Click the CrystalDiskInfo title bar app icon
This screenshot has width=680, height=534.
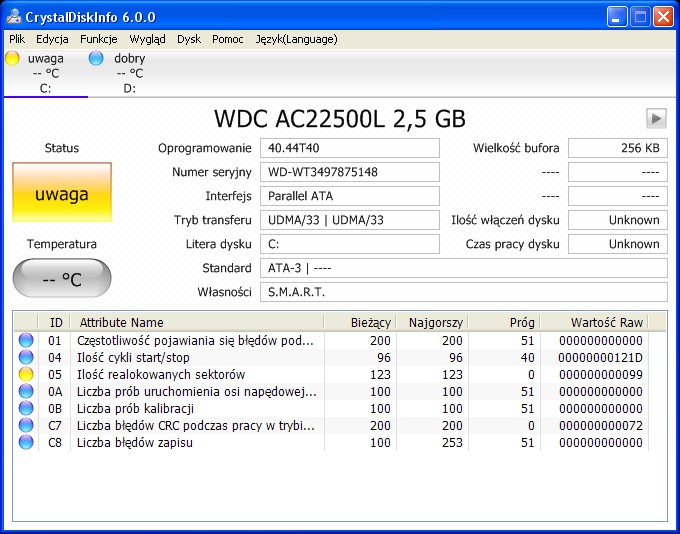click(x=14, y=17)
